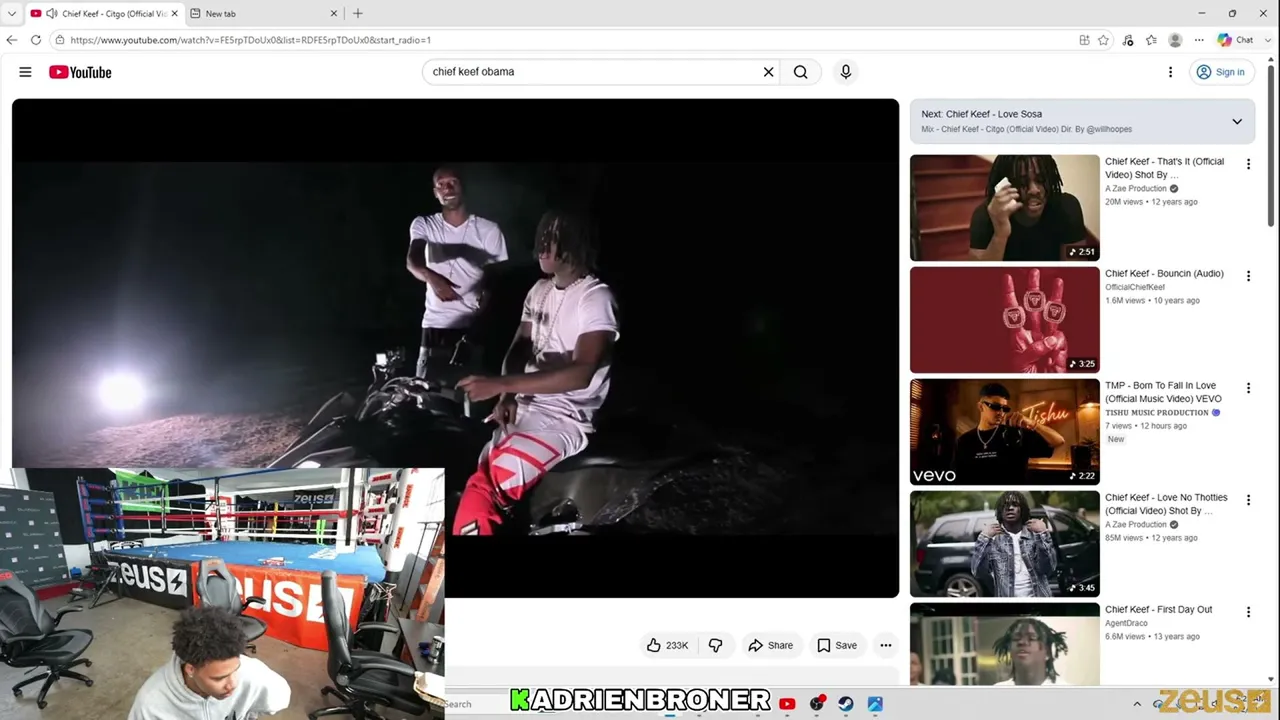Open a new browser tab with plus
The width and height of the screenshot is (1280, 720).
358,14
